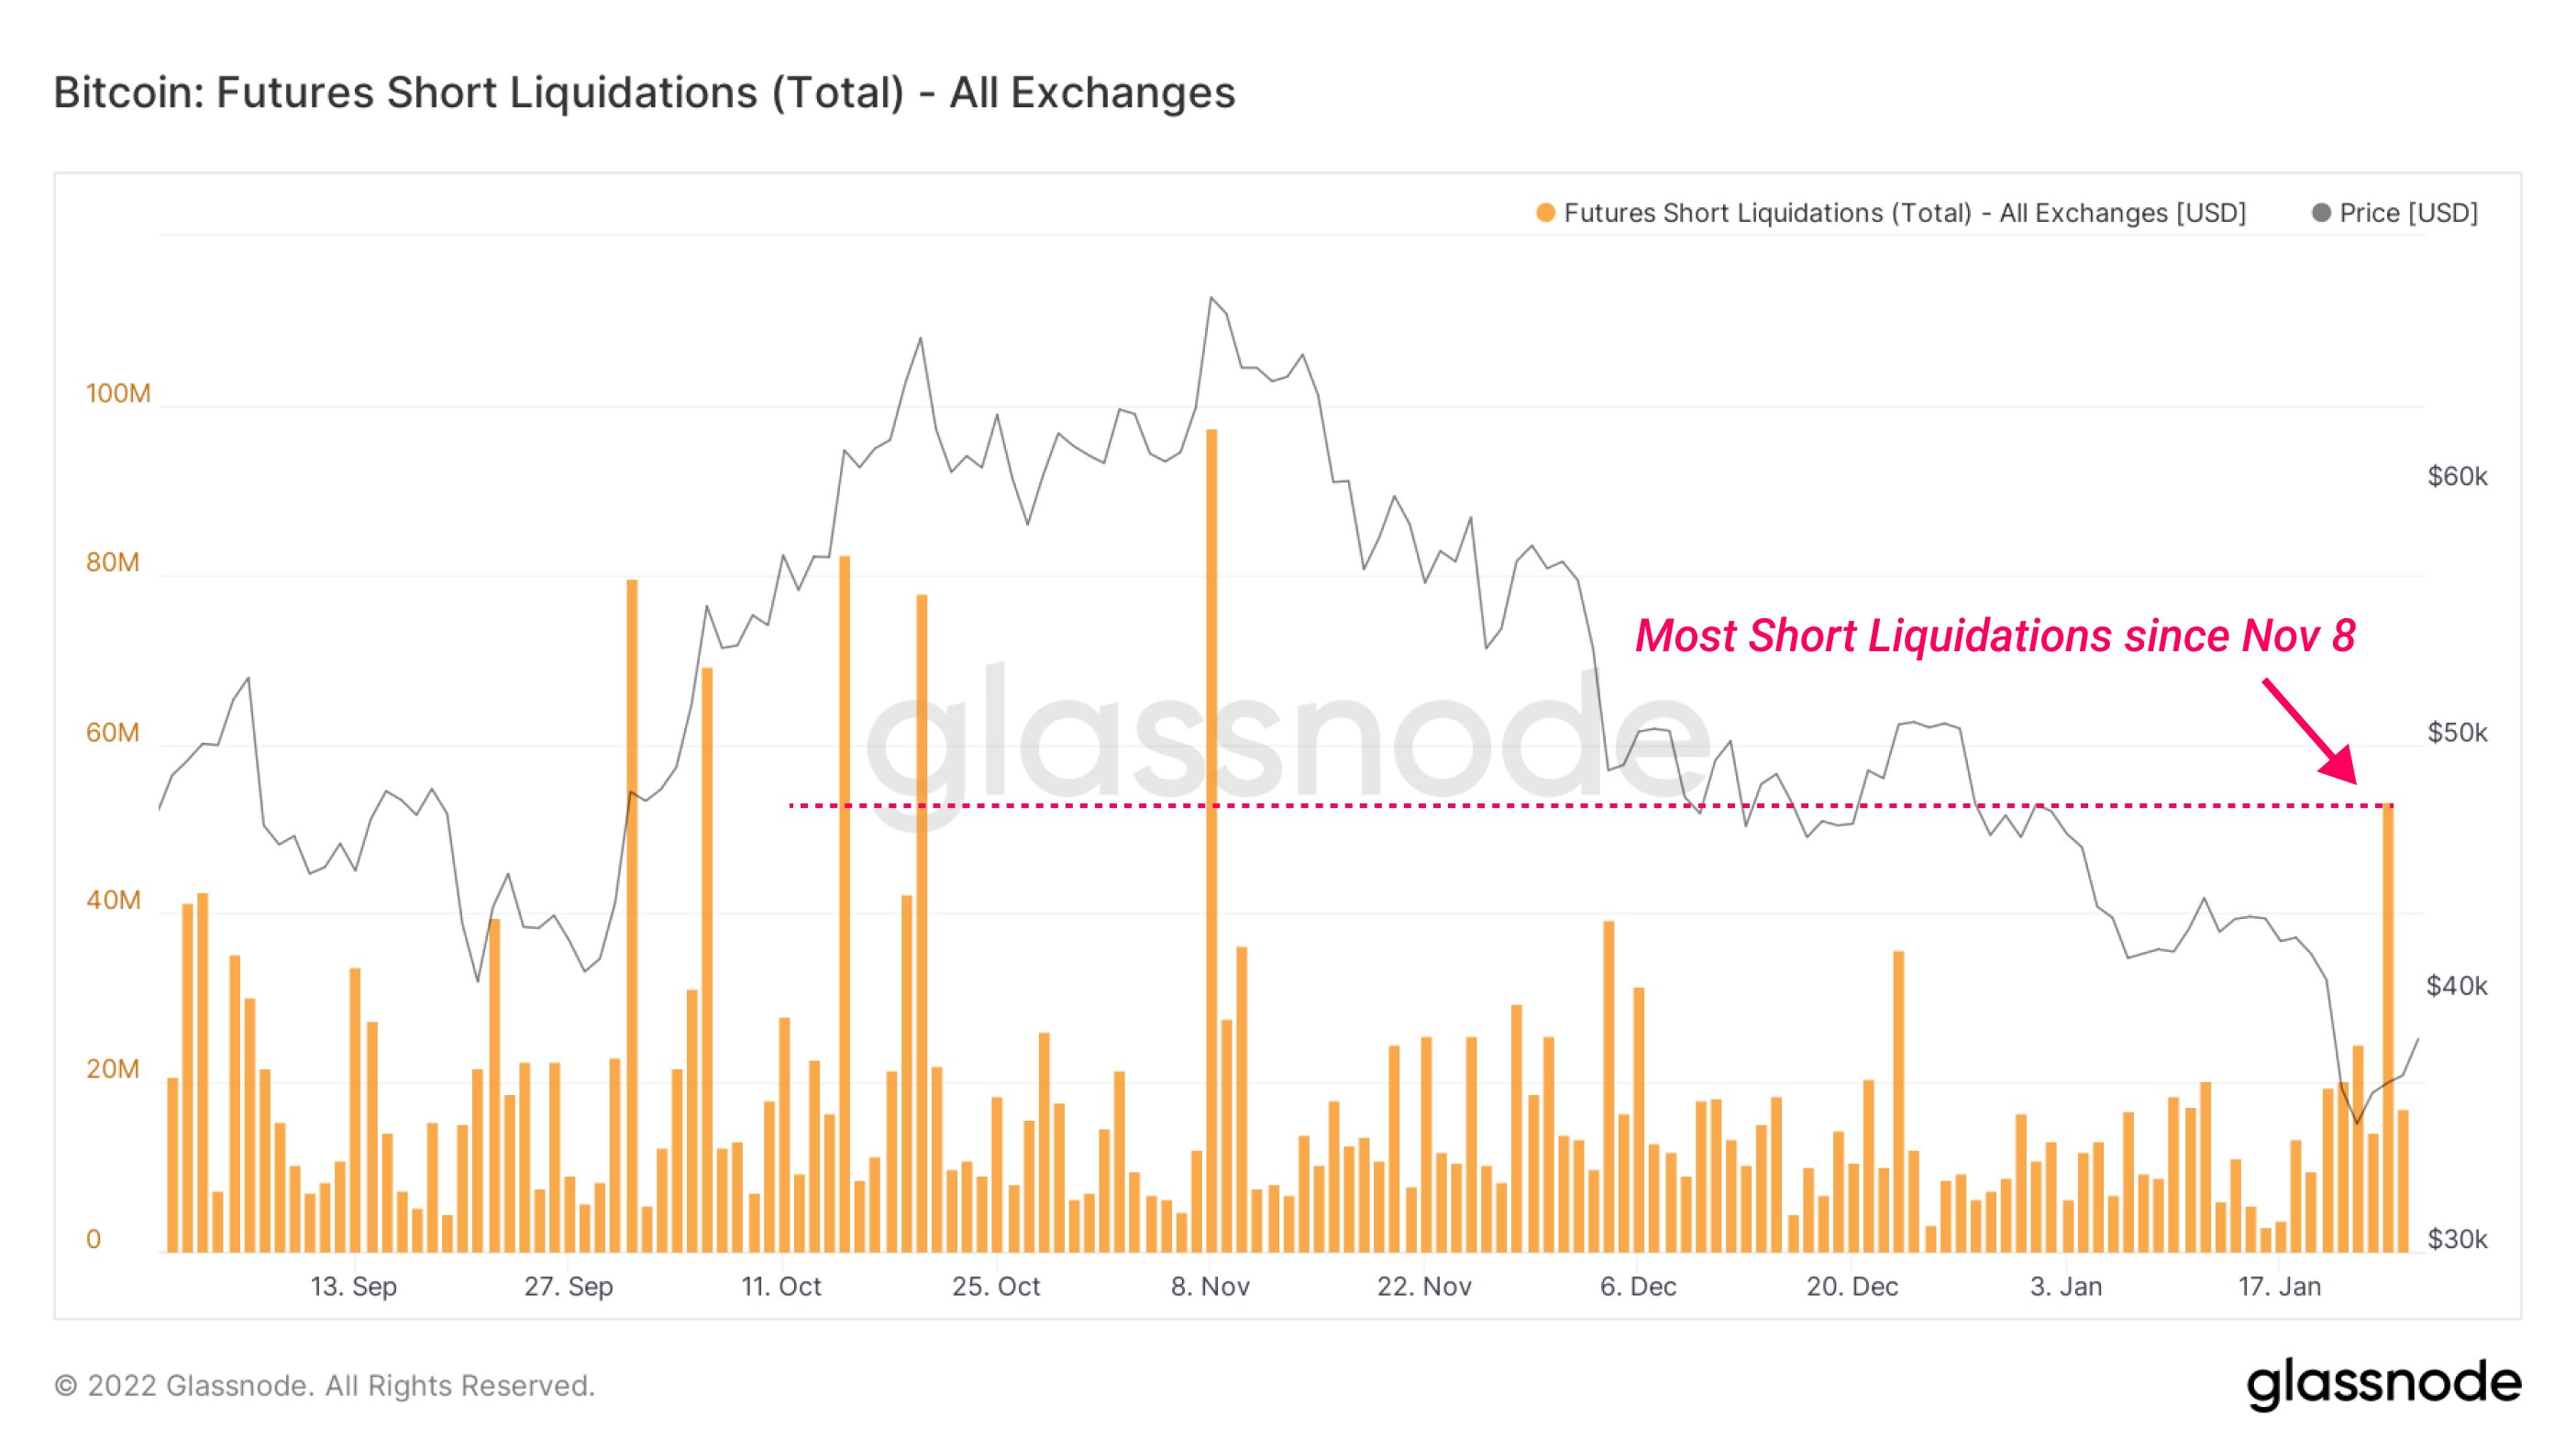Viewport: 2576px width, 1450px height.
Task: Click the pink arrow annotation
Action: [x=2309, y=731]
